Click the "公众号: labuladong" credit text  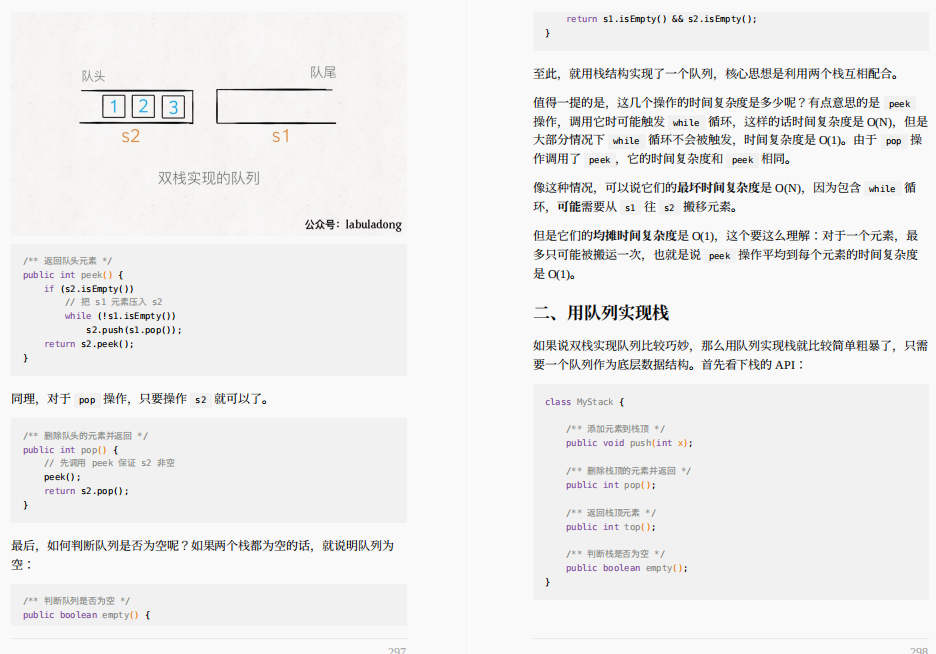point(353,224)
